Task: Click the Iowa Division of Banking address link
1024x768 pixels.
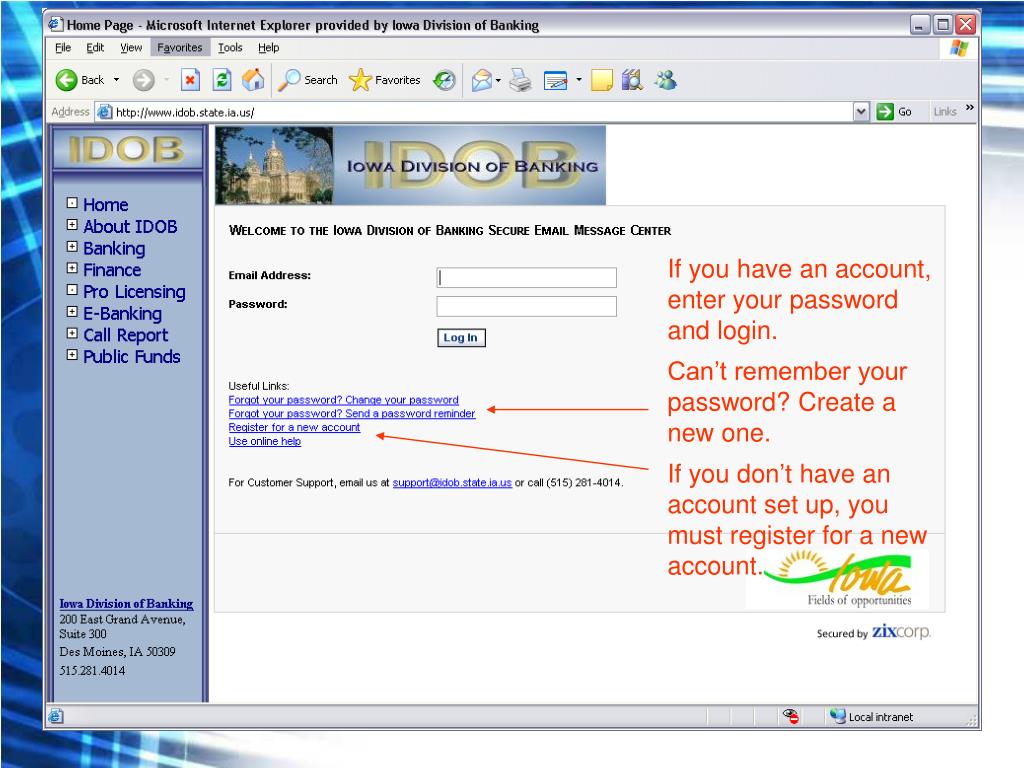Action: pyautogui.click(x=126, y=604)
